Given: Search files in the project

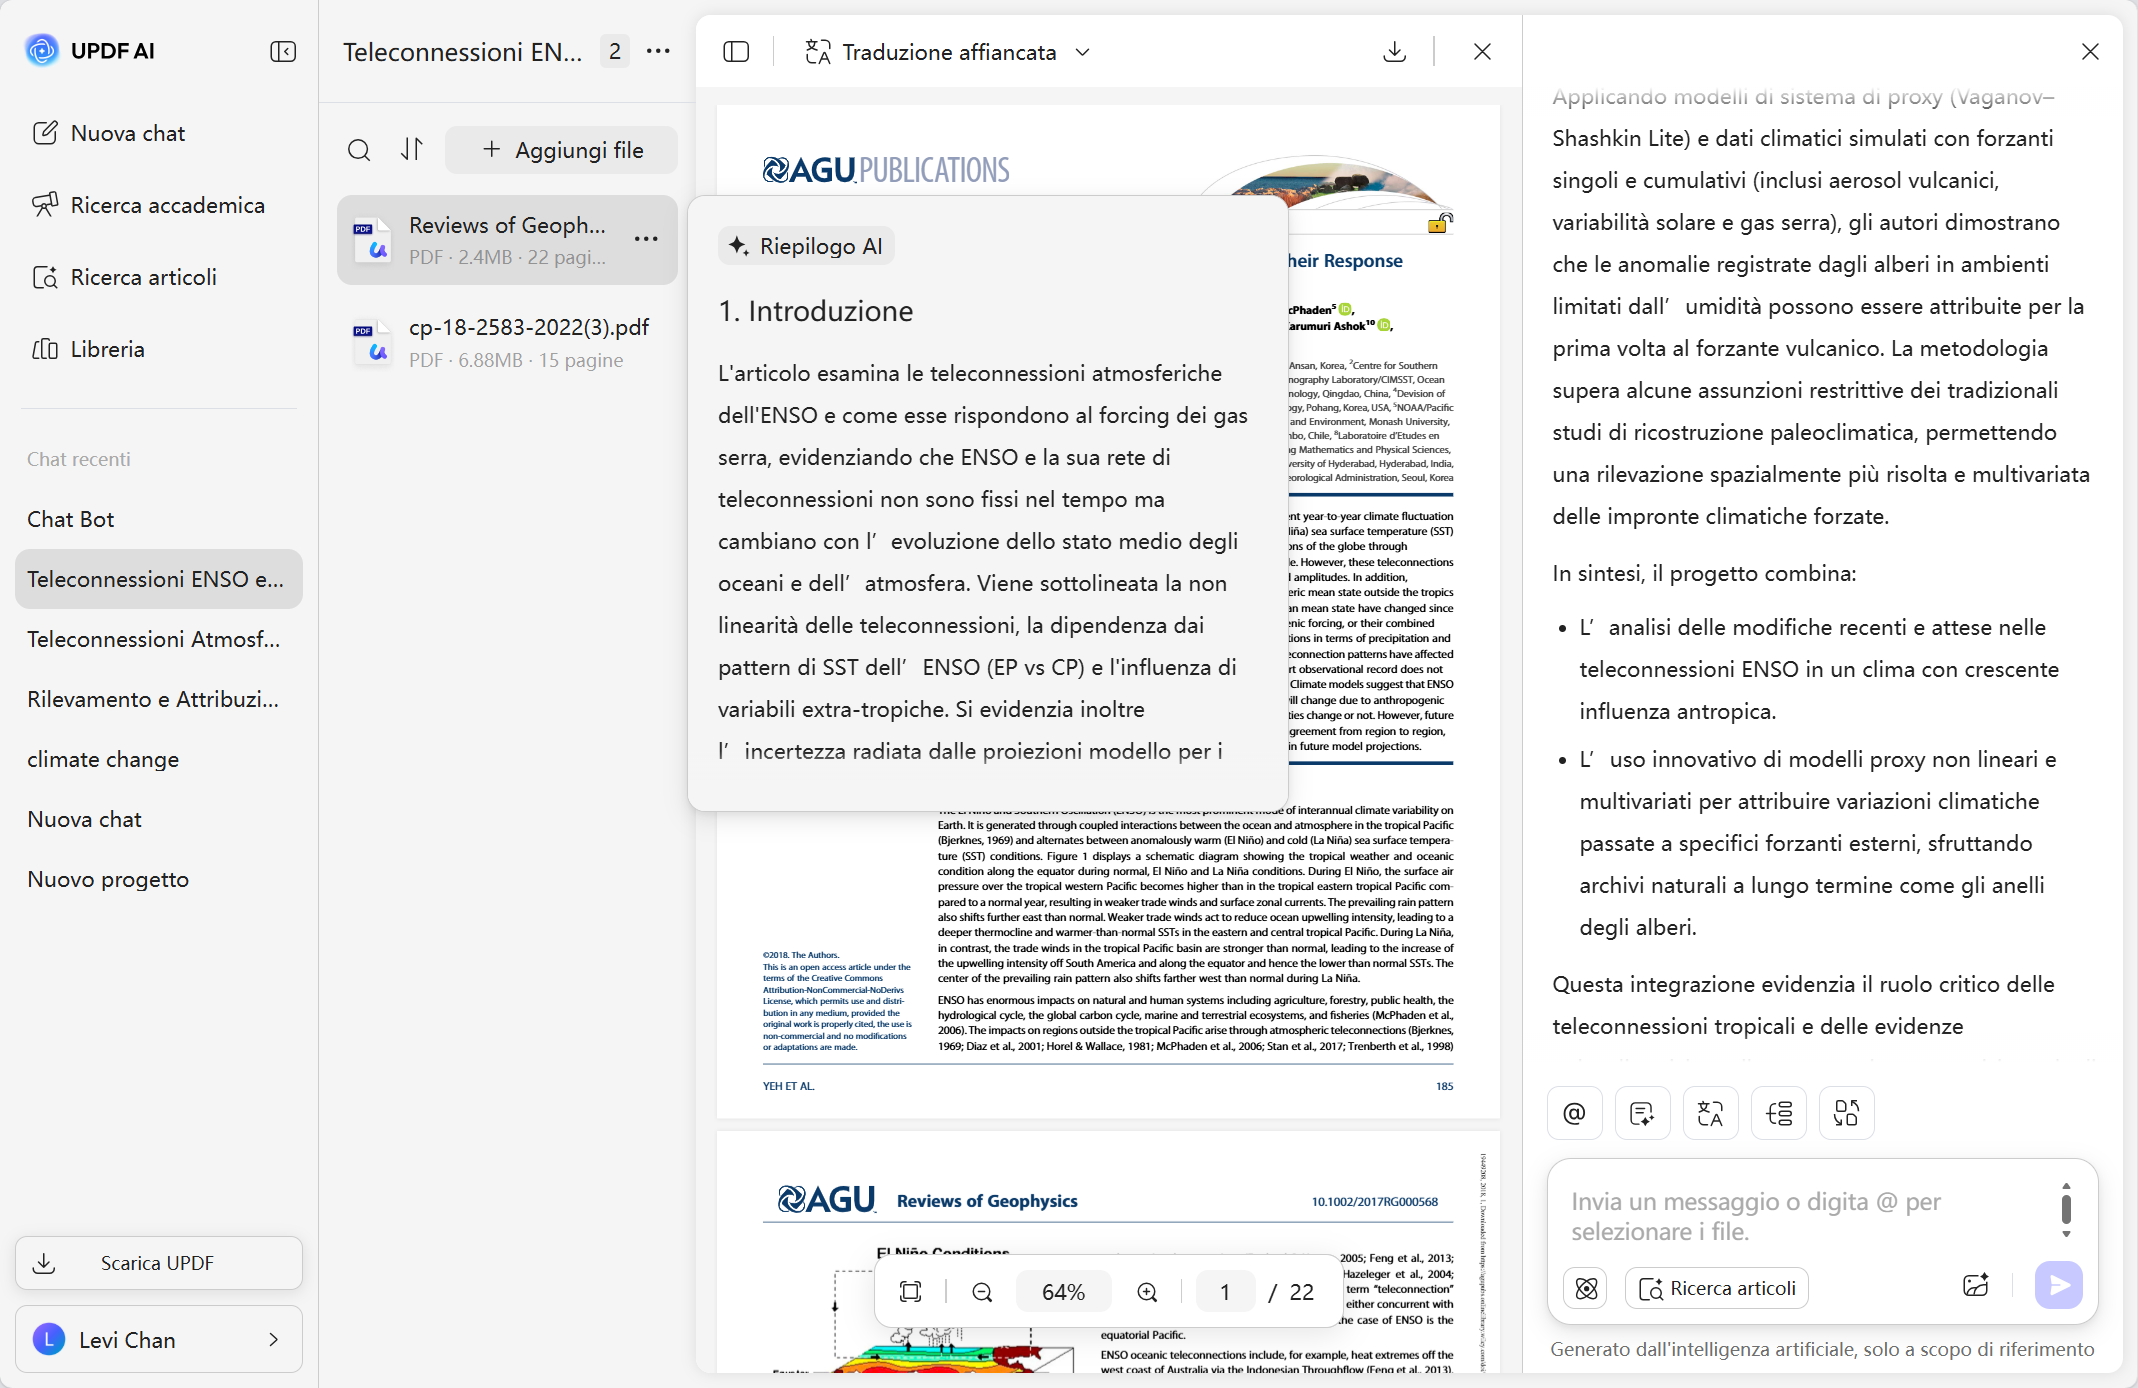Looking at the screenshot, I should (359, 150).
